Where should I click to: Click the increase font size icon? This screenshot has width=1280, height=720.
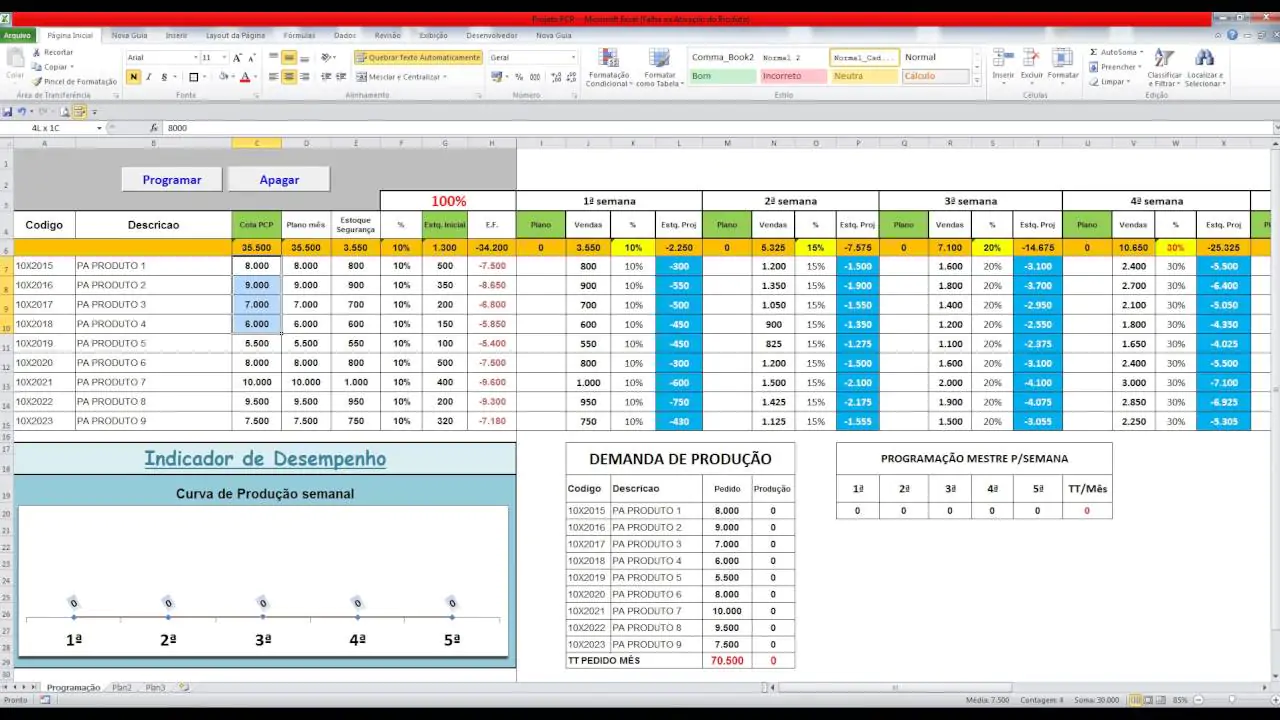[238, 58]
